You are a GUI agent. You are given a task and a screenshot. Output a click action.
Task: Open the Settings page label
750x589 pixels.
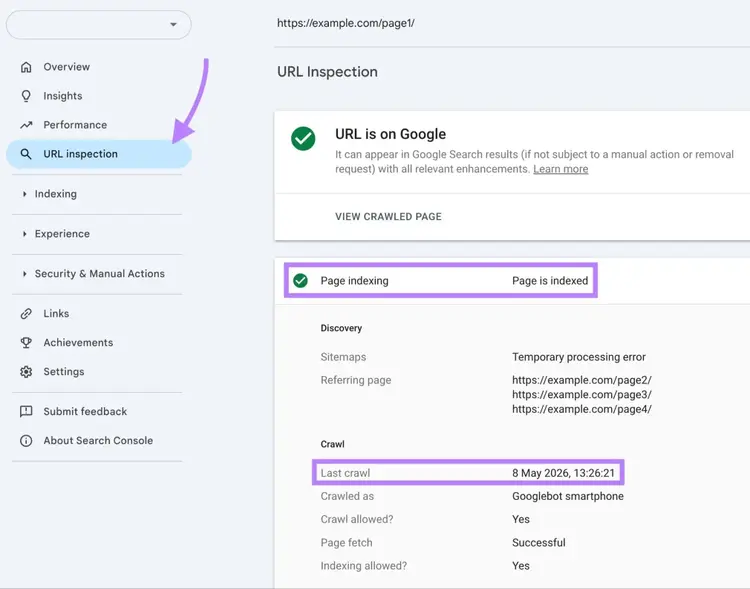coord(64,372)
